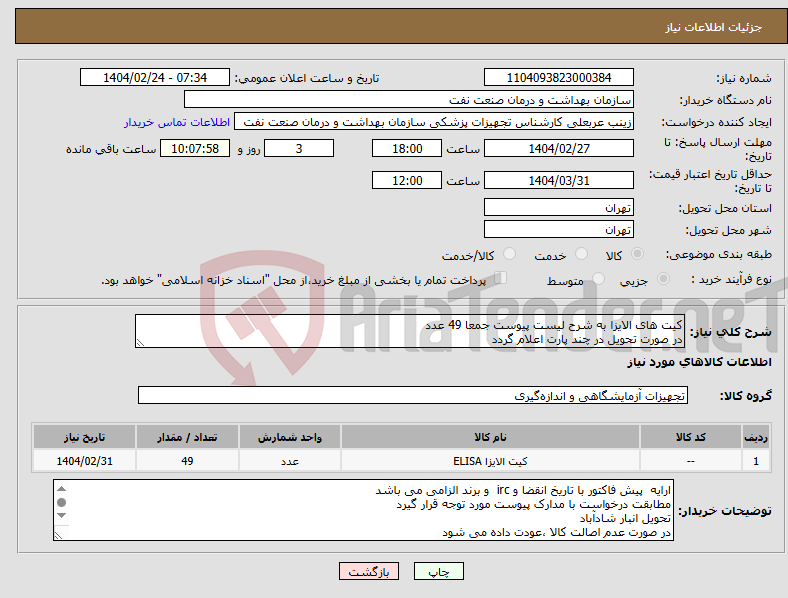The width and height of the screenshot is (788, 598).
Task: Click the requester field زینب عربعلی
Action: (x=434, y=122)
